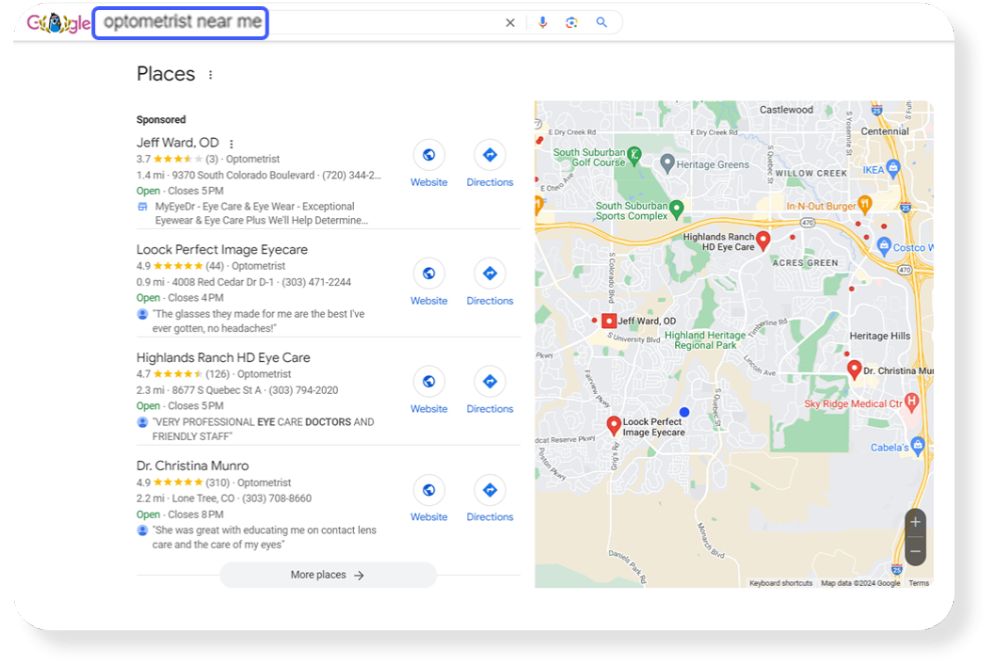Screen dimensions: 1000x667
Task: Click Directions icon for Dr. Christina Munro
Action: [x=489, y=490]
